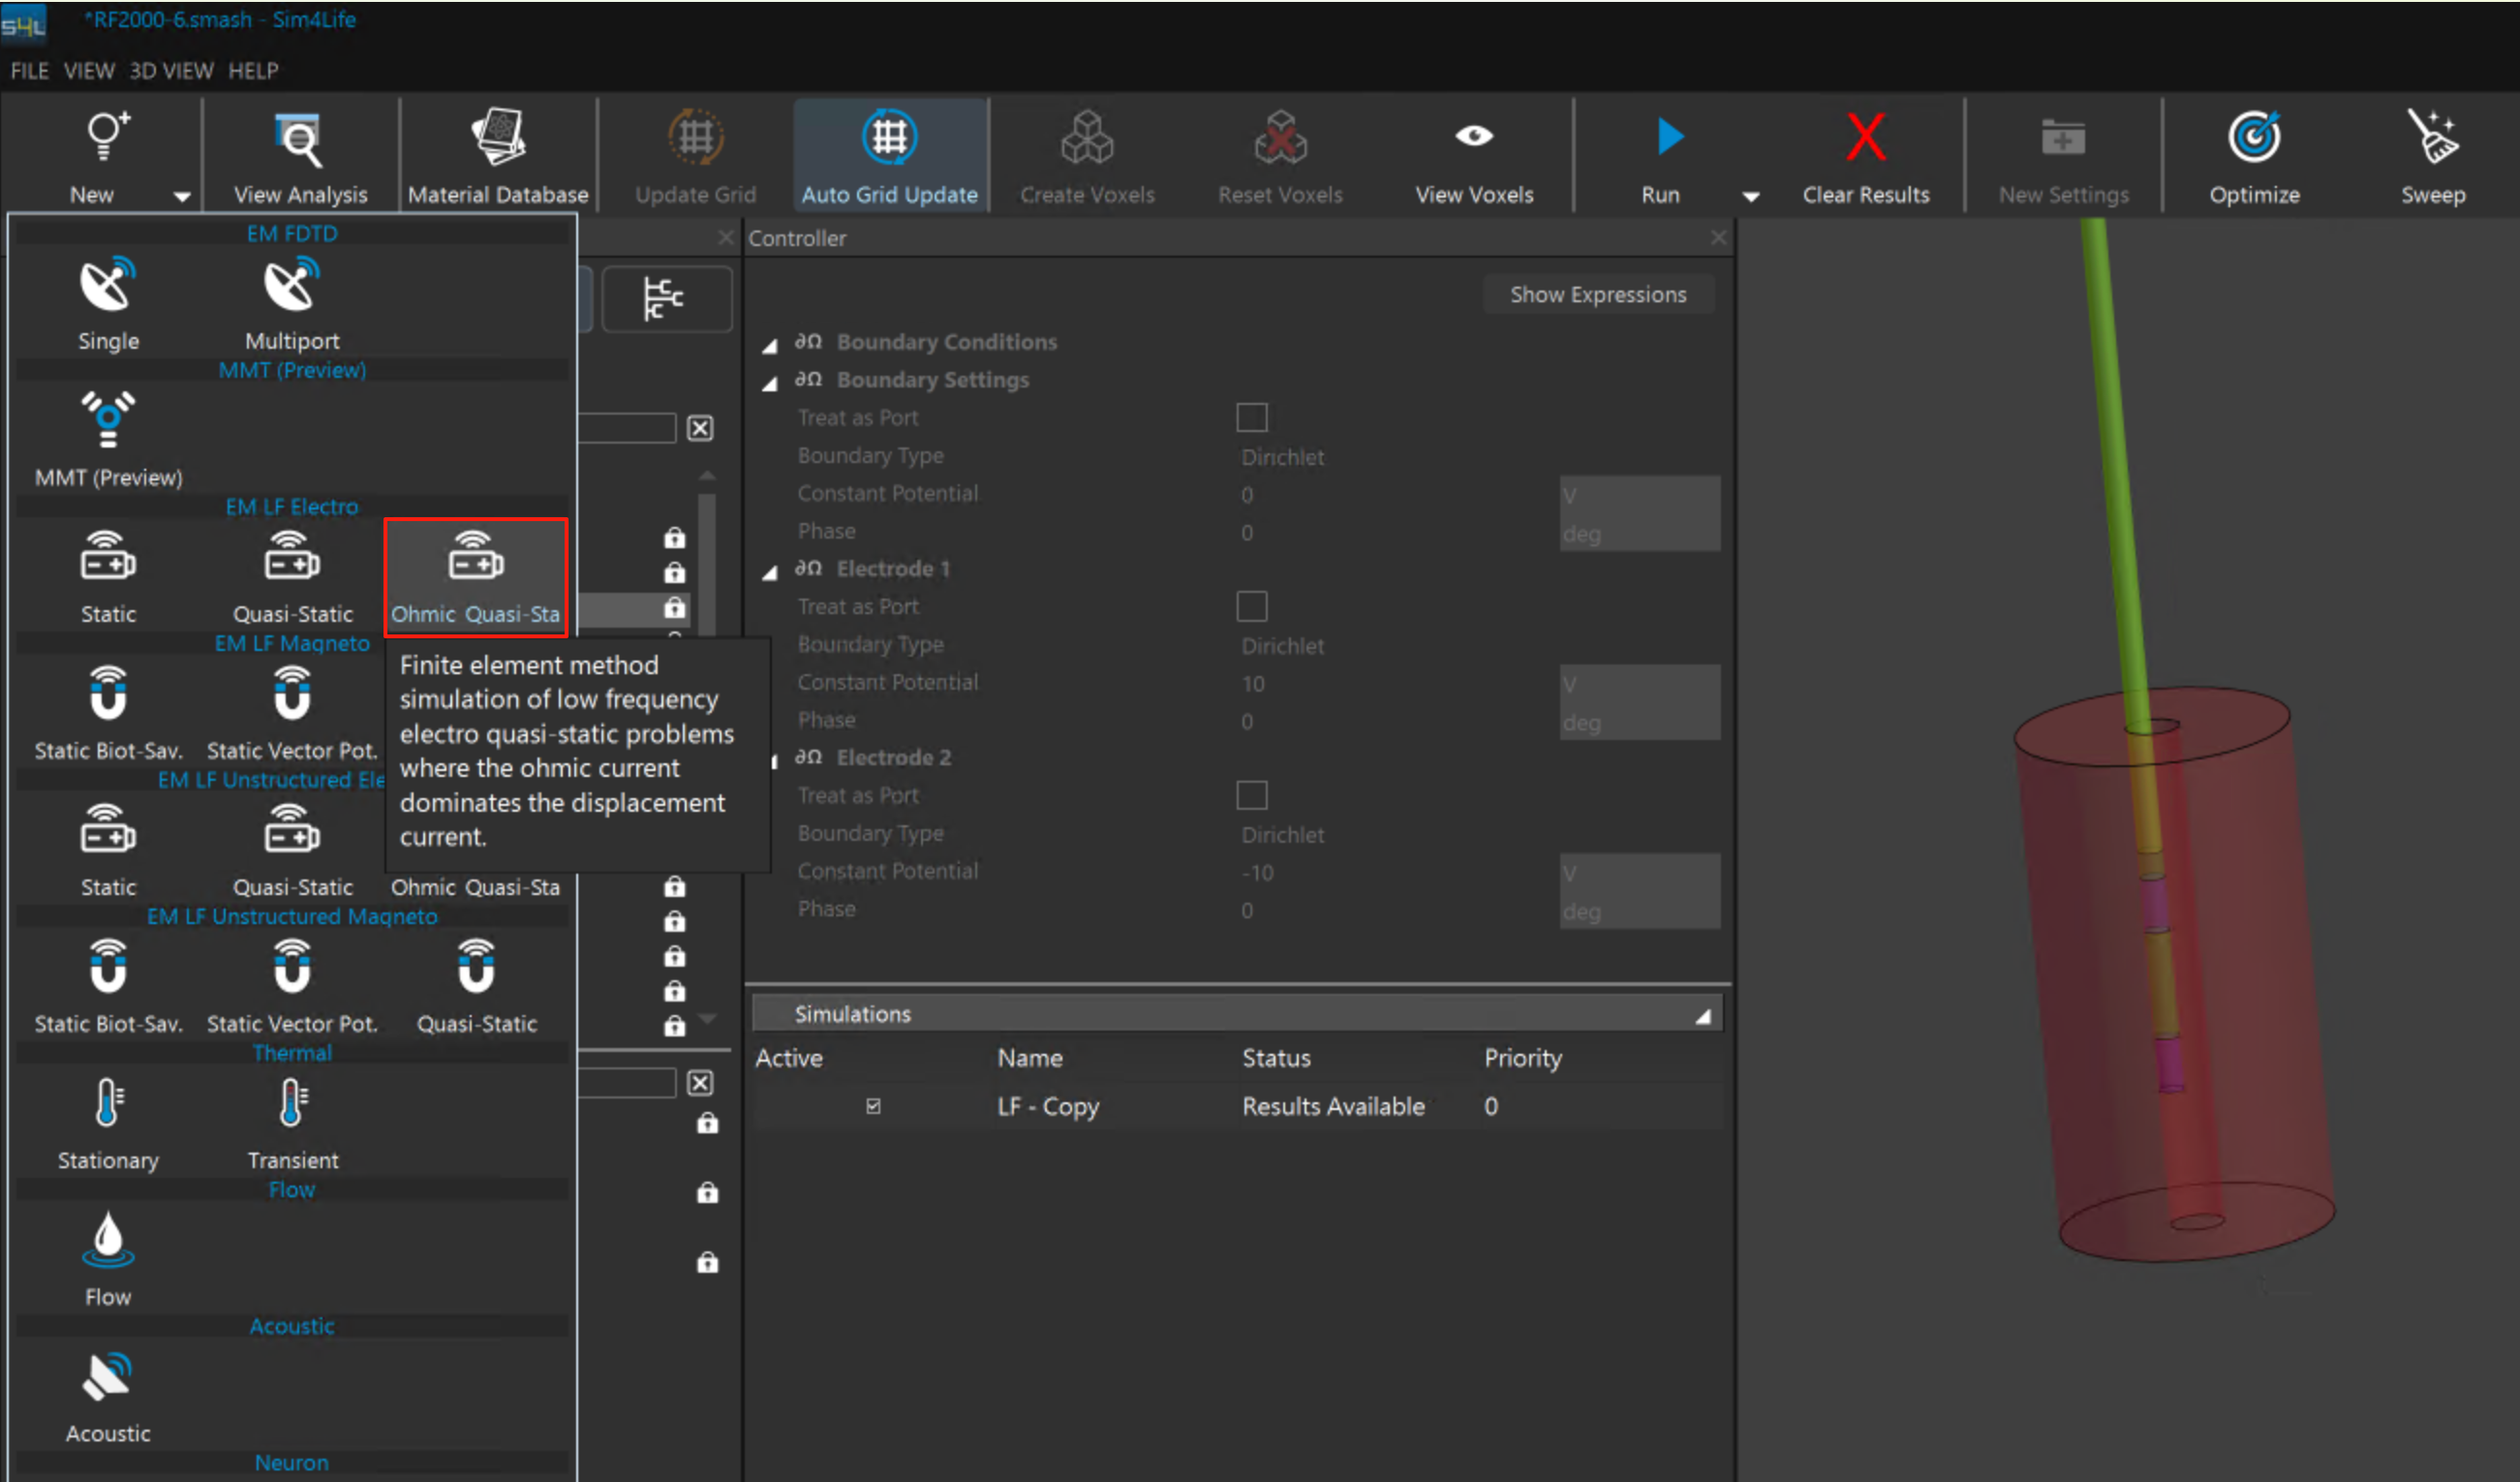Open the 3D VIEW menu
The height and width of the screenshot is (1482, 2520).
[x=171, y=71]
